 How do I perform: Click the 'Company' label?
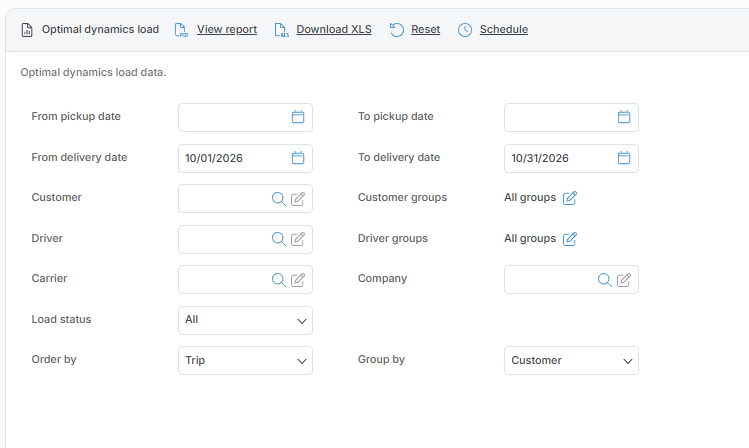(382, 279)
